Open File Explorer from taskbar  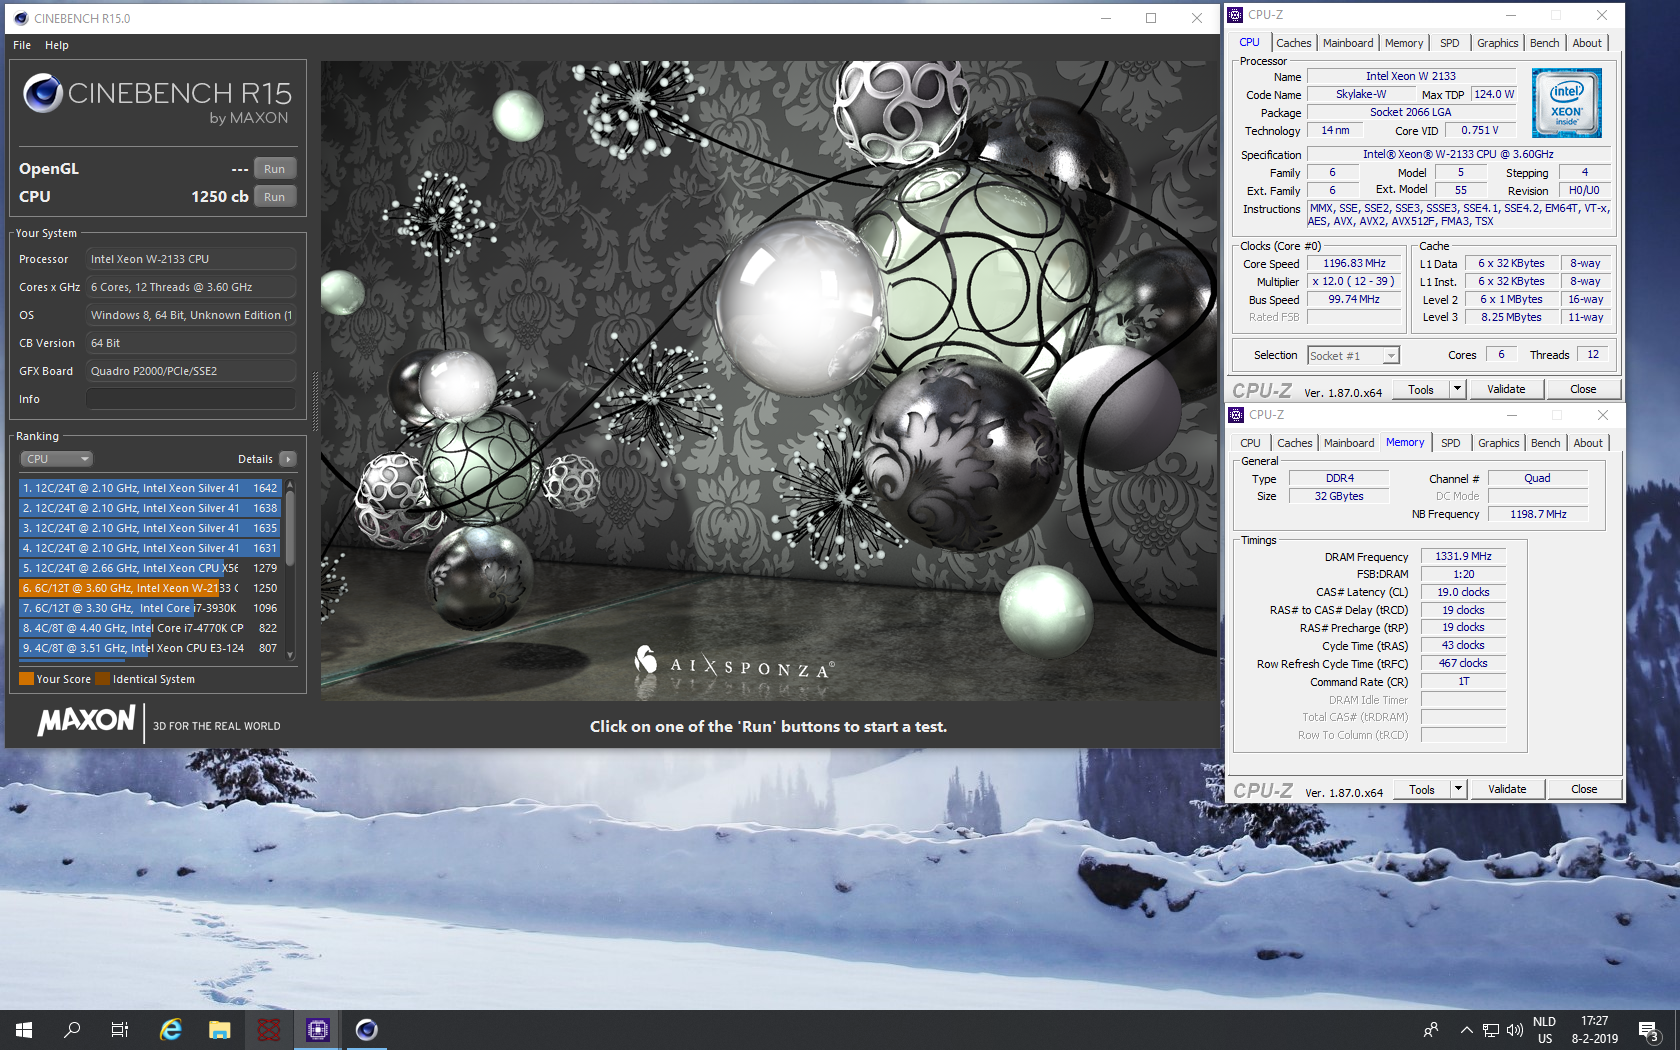[x=220, y=1029]
